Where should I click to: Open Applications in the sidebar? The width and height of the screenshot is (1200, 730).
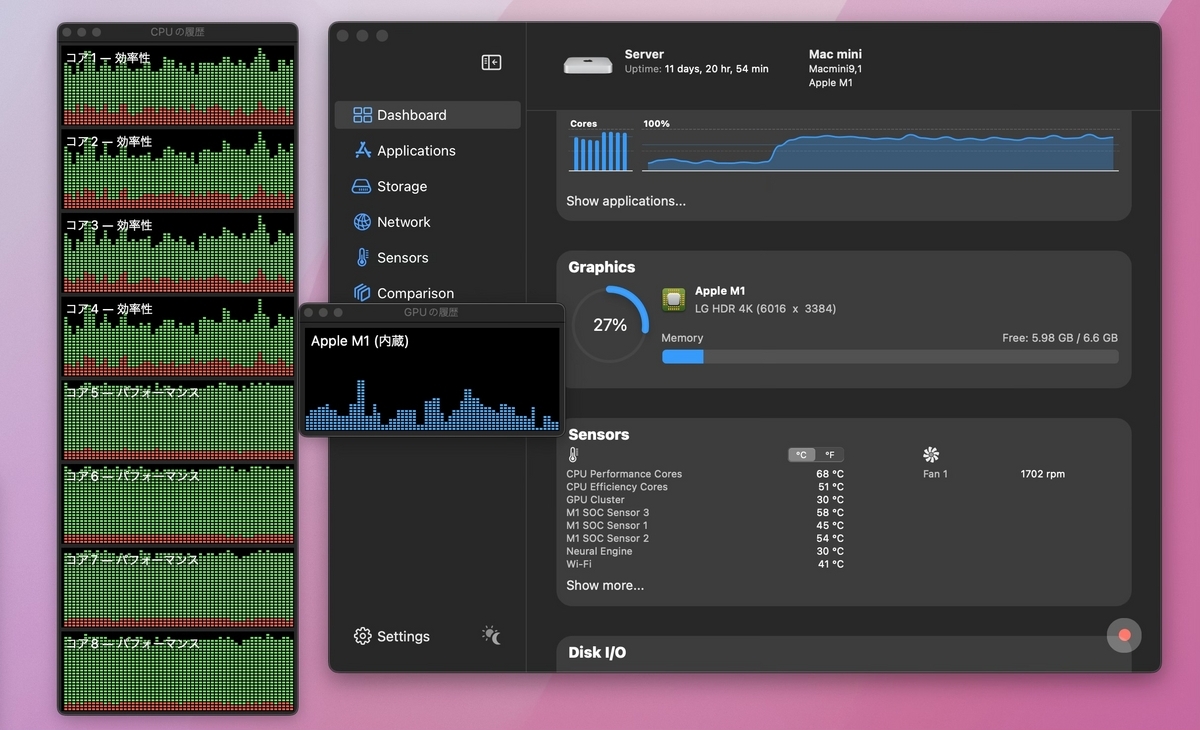click(428, 151)
